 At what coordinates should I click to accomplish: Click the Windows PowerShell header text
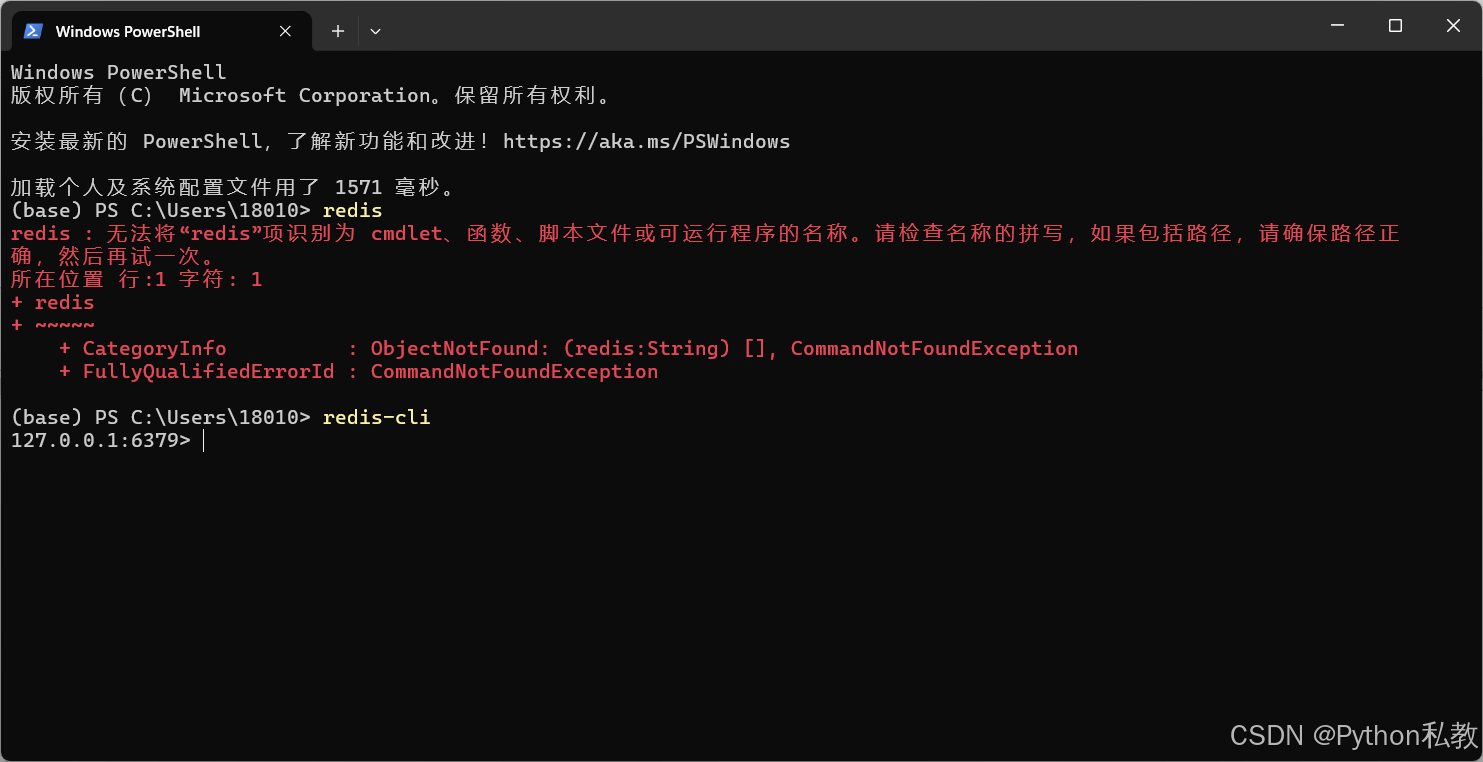(x=116, y=71)
